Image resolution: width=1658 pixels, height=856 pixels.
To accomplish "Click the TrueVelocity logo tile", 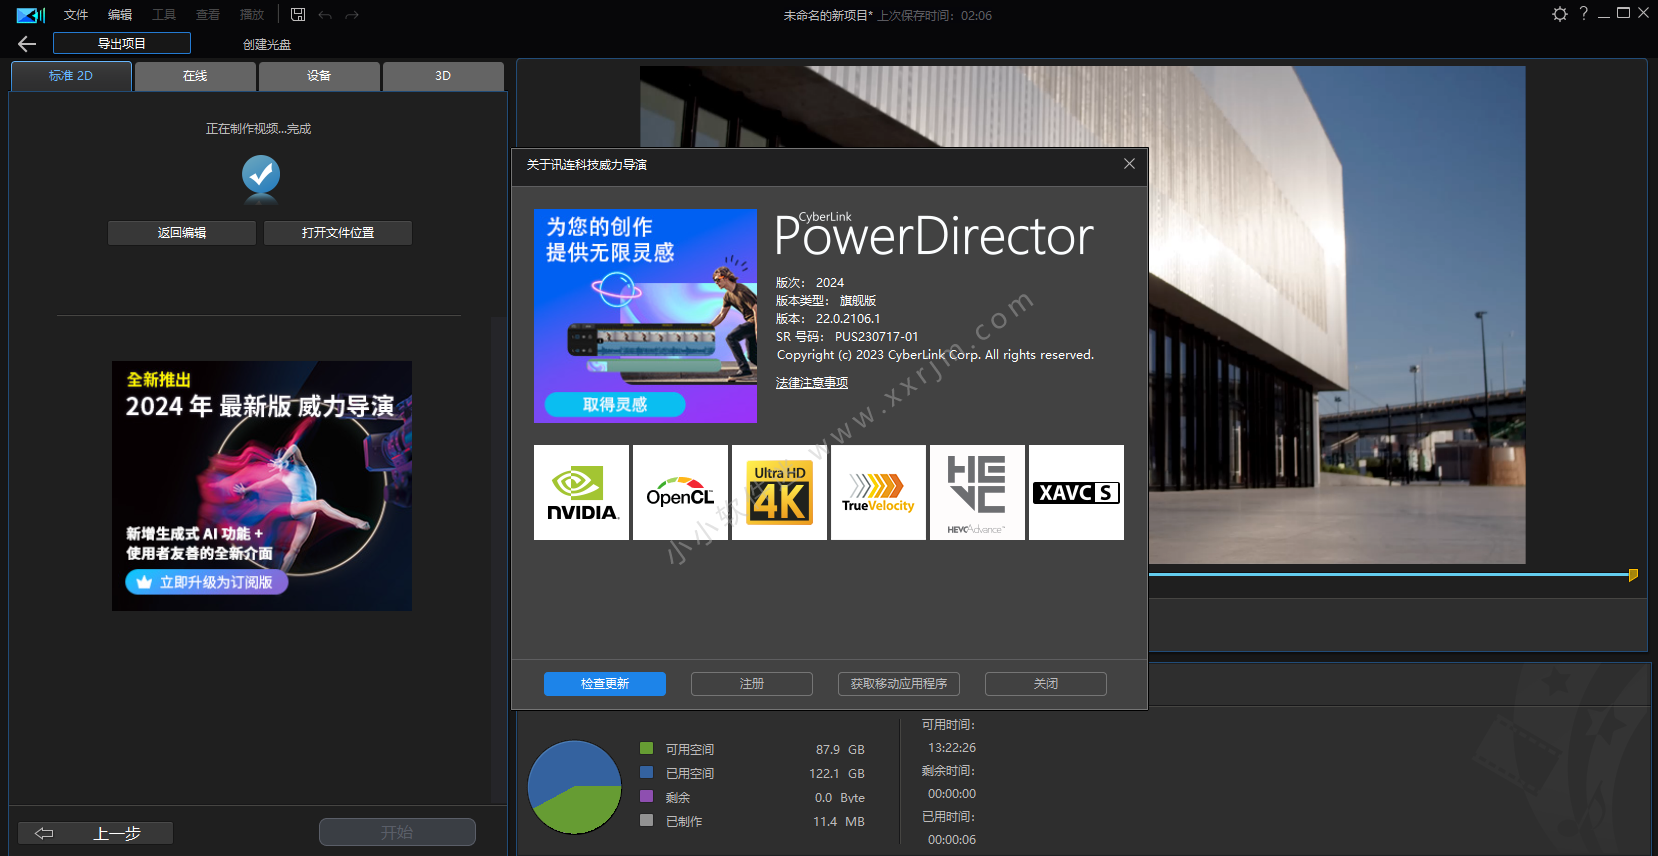I will click(x=878, y=493).
